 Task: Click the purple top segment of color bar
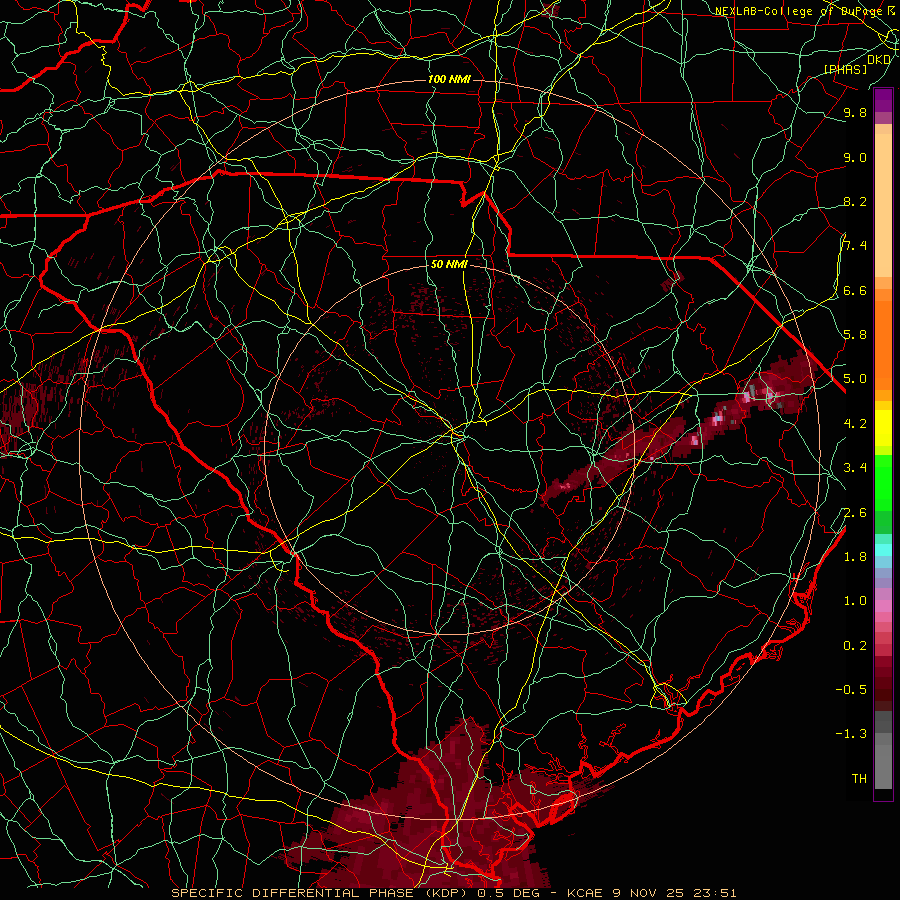coord(883,100)
